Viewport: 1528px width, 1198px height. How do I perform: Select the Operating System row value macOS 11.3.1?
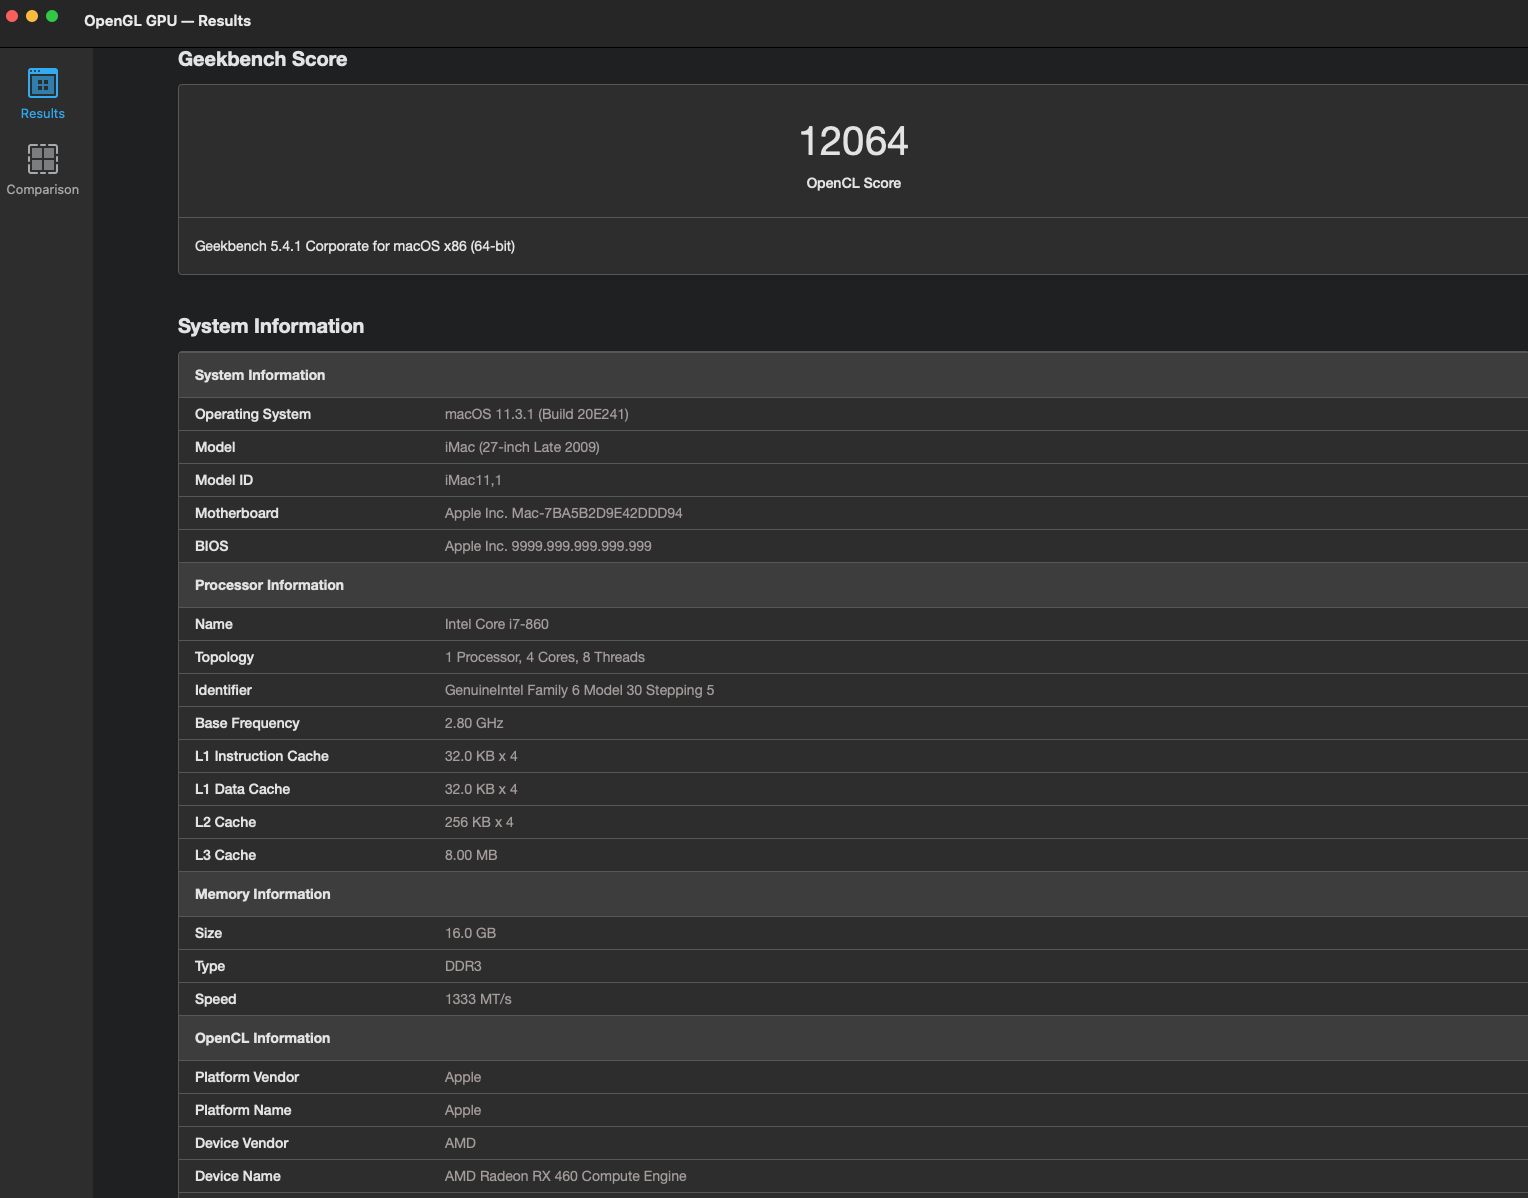(536, 414)
